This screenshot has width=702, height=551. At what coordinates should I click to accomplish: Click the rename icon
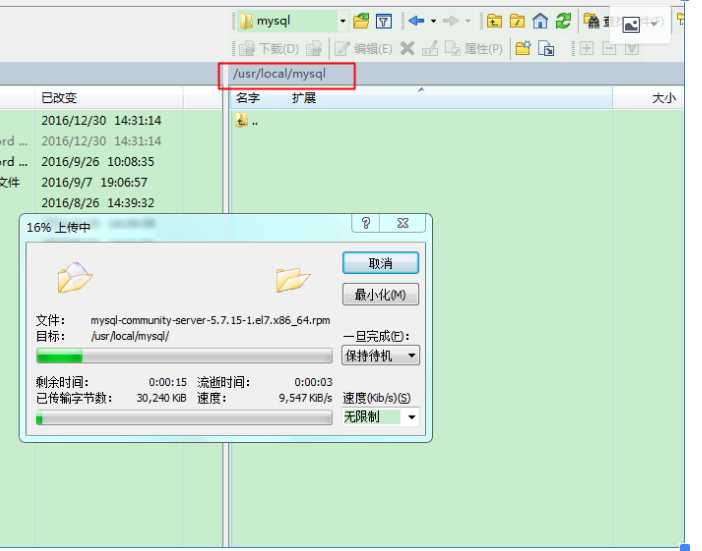(430, 48)
